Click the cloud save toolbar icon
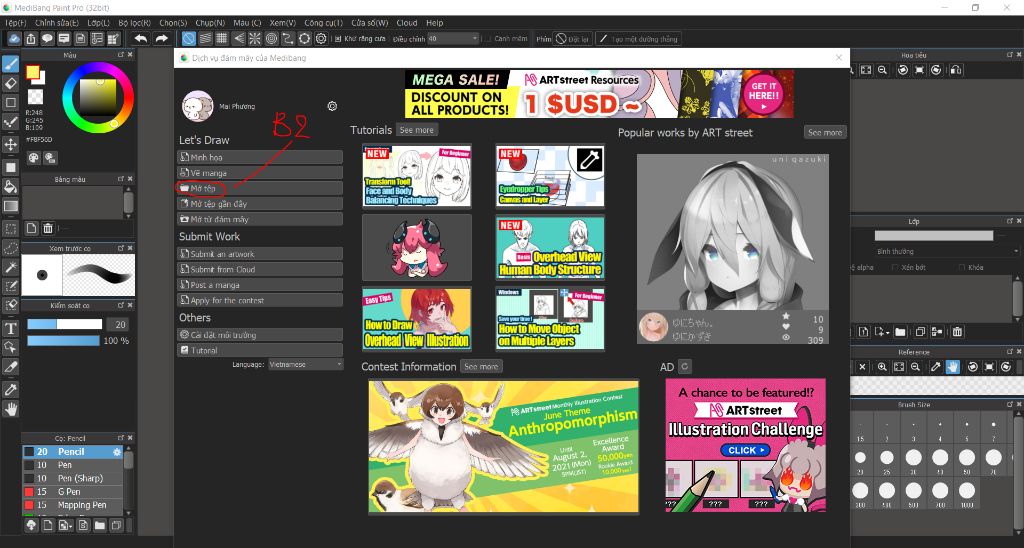 [x=14, y=39]
